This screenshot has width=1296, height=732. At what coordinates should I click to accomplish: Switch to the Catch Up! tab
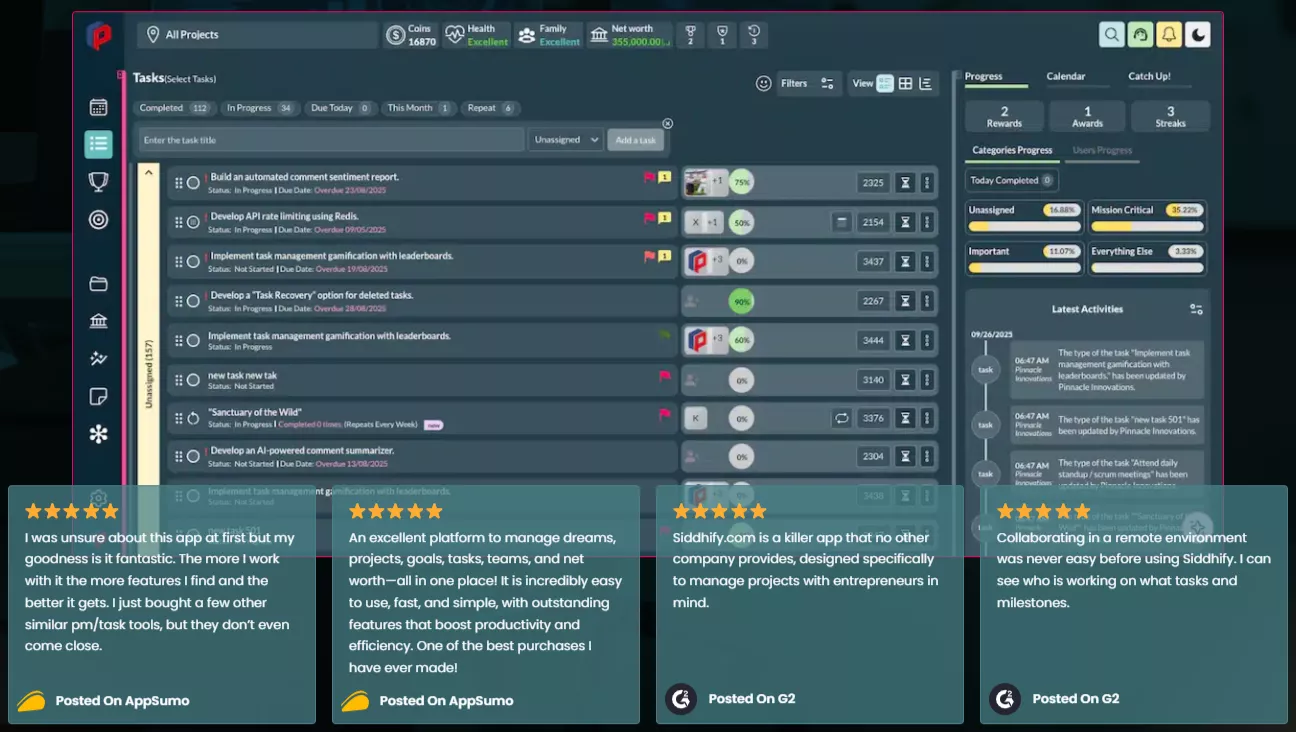1149,76
